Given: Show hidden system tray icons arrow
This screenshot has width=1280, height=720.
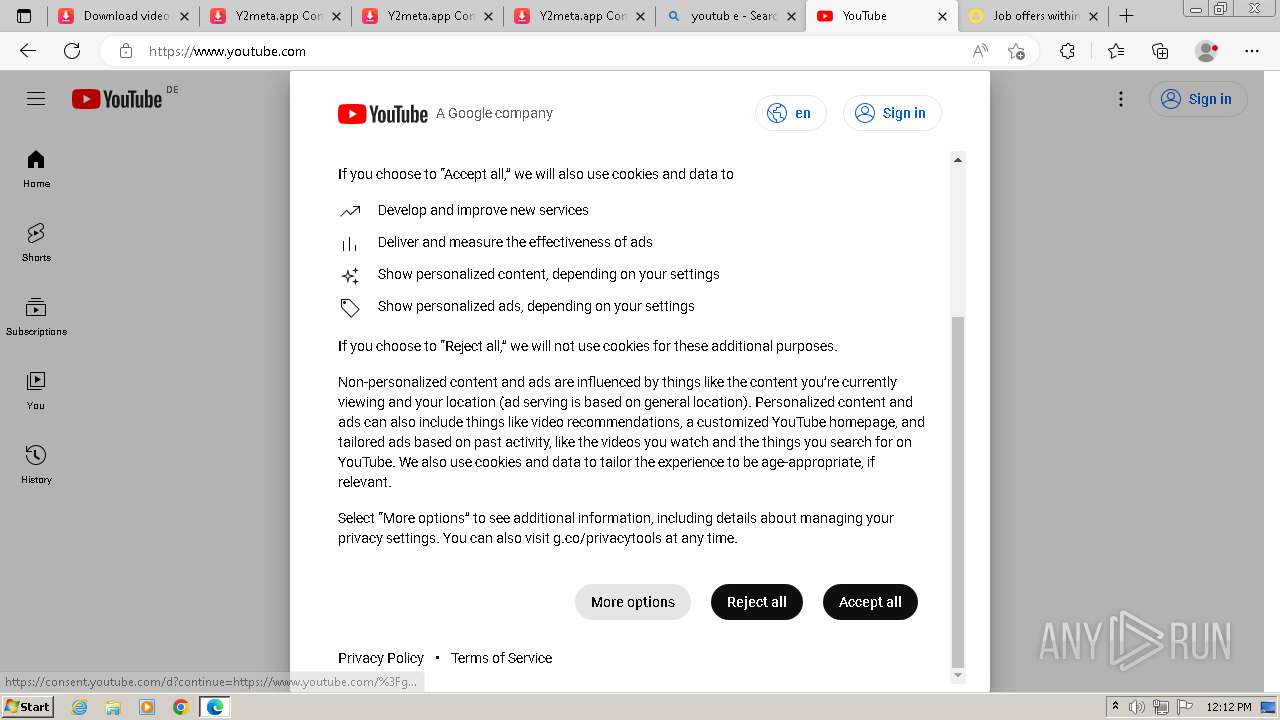Looking at the screenshot, I should (x=1115, y=707).
